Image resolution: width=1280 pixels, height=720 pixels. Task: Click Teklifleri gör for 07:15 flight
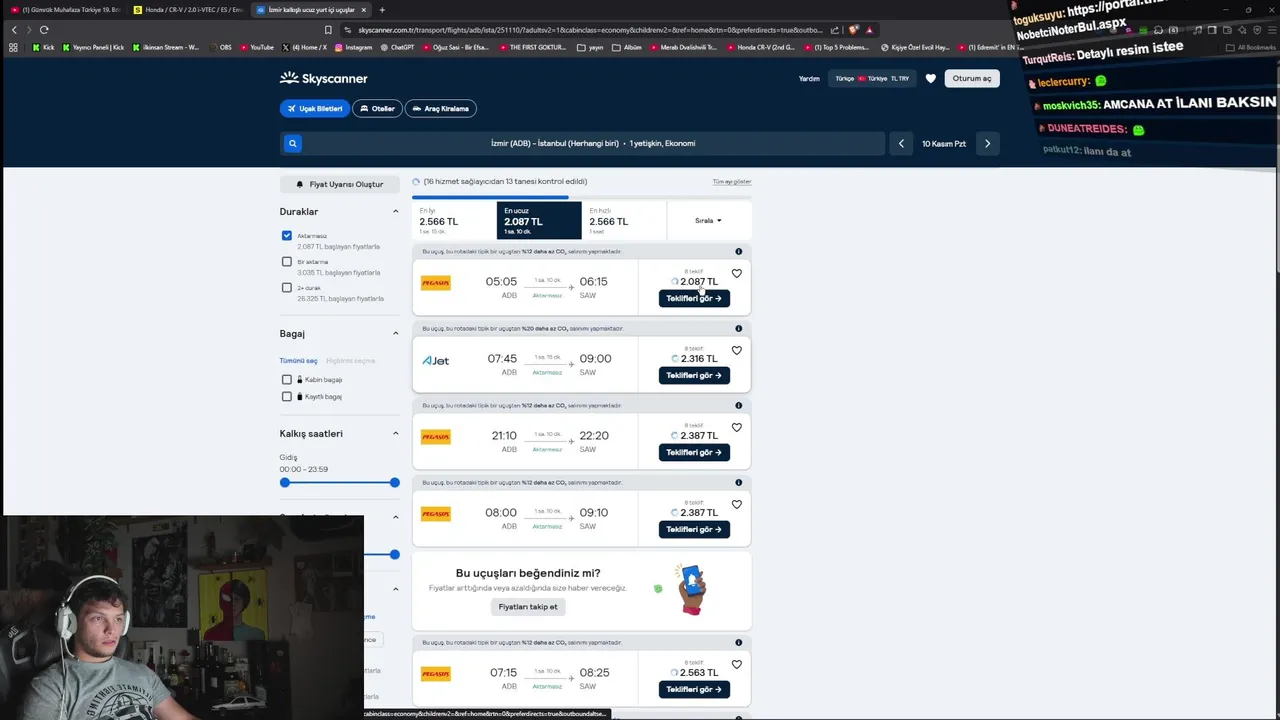pos(694,689)
